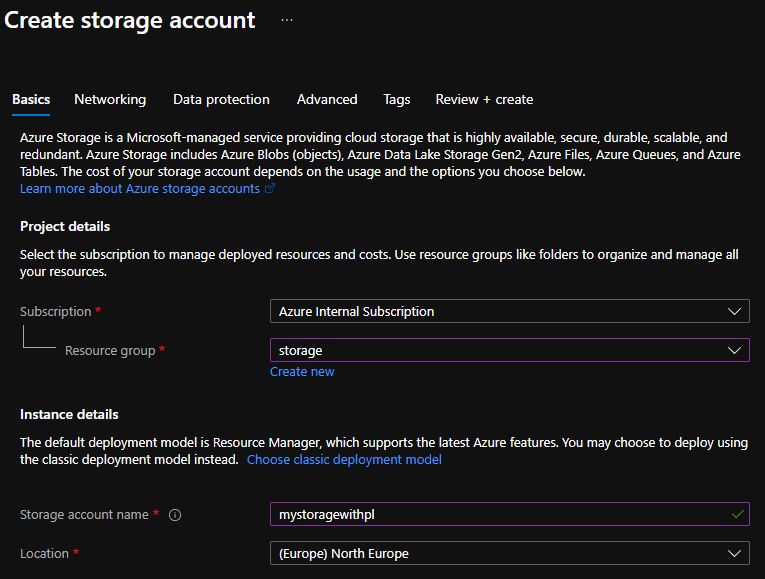Click the green checkmark in the storage name field
The height and width of the screenshot is (579, 765).
pyautogui.click(x=738, y=514)
